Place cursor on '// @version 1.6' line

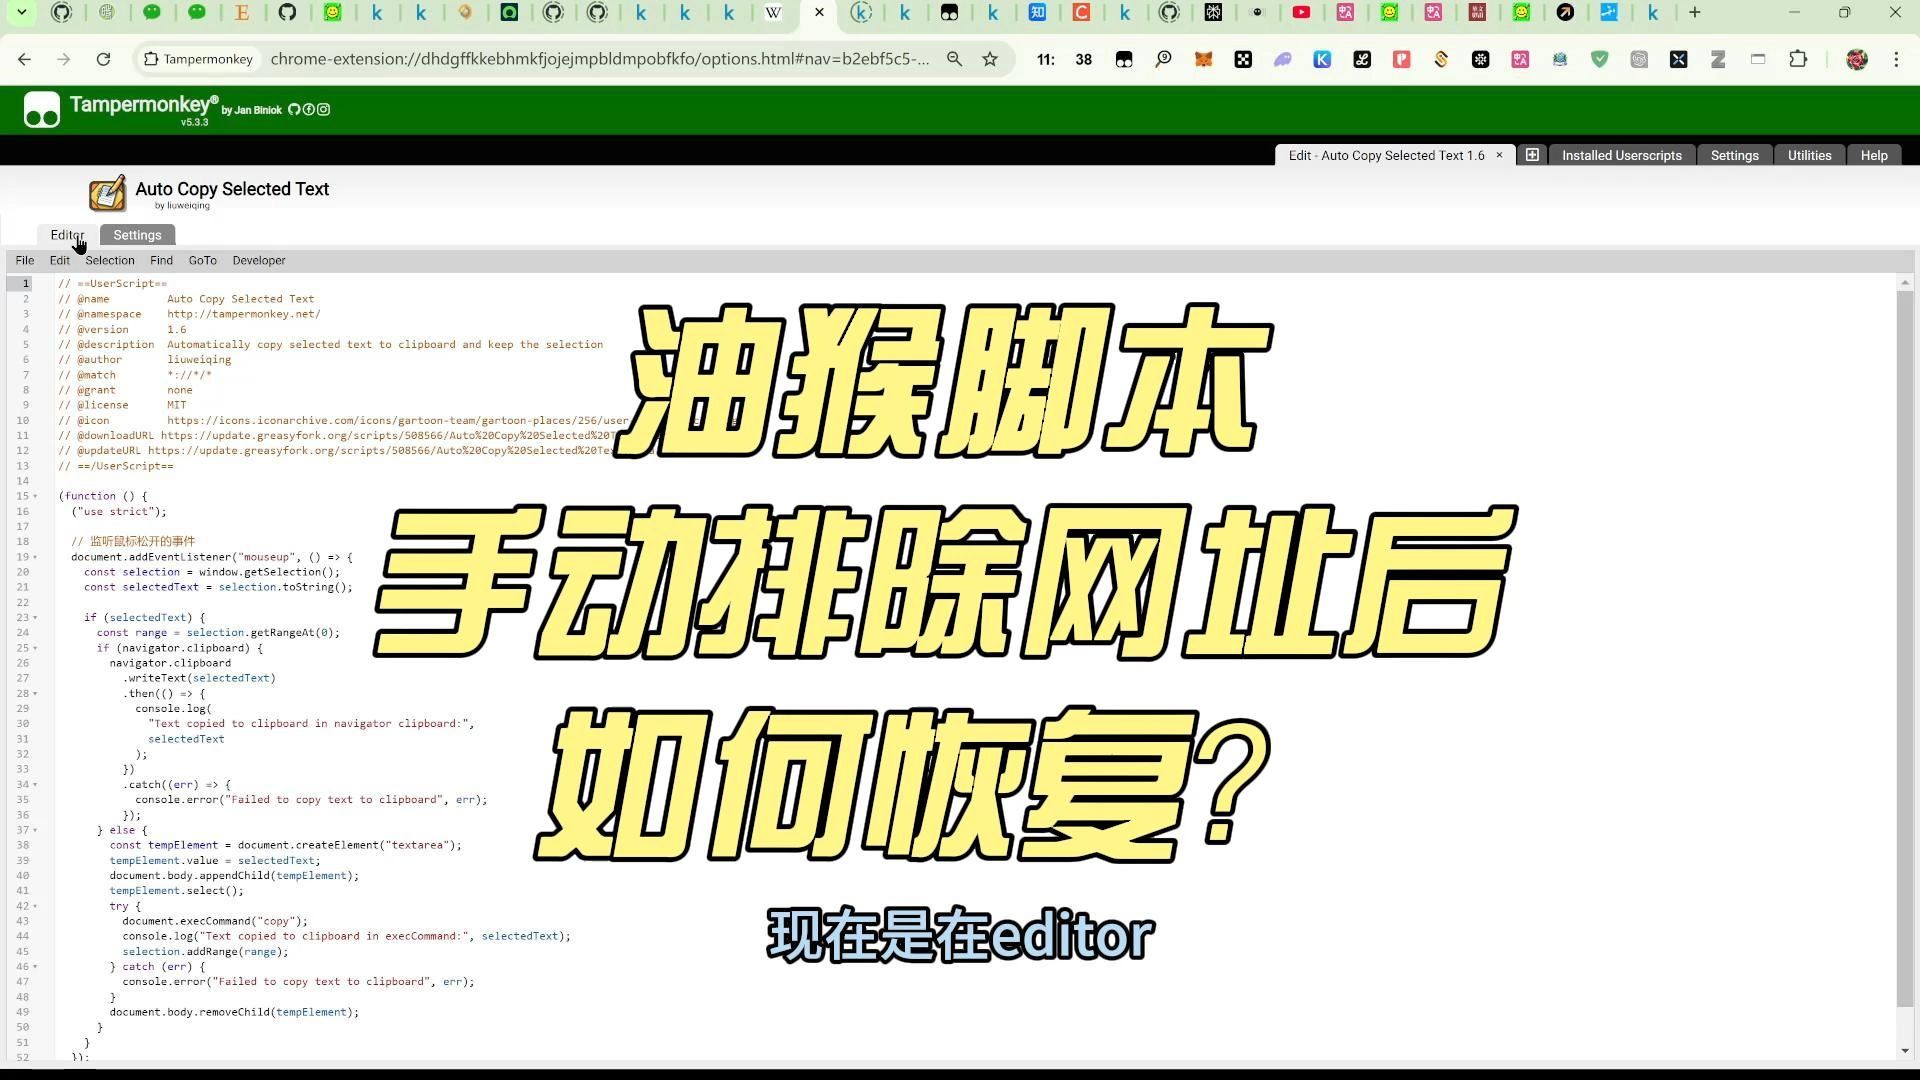coord(122,330)
